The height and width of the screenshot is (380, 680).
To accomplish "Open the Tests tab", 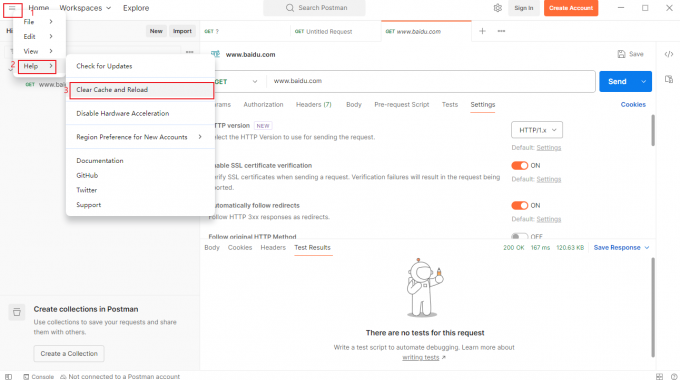I will (450, 105).
